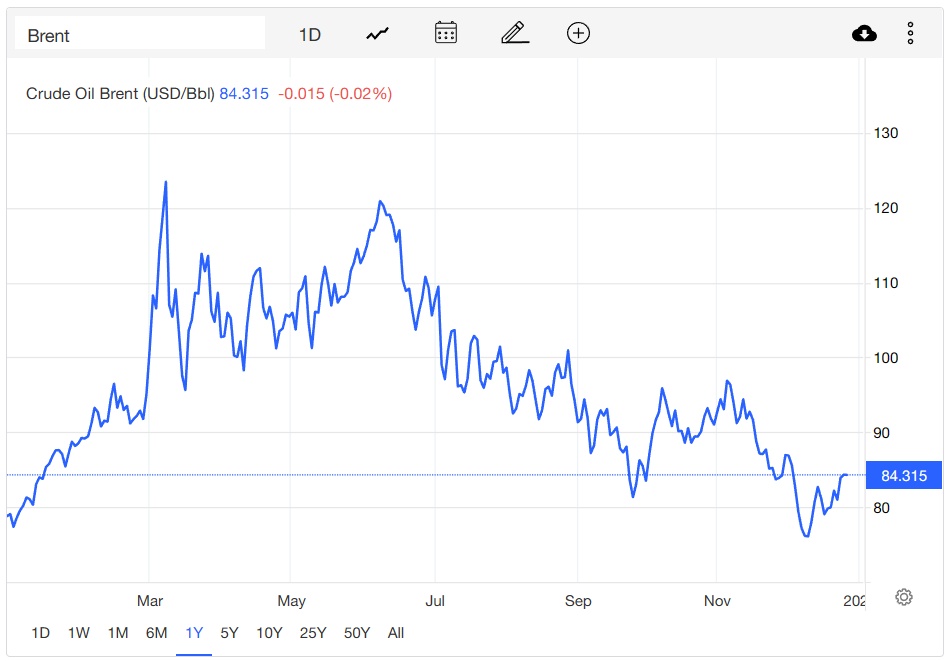Click the plus circle compare icon

coord(578,33)
